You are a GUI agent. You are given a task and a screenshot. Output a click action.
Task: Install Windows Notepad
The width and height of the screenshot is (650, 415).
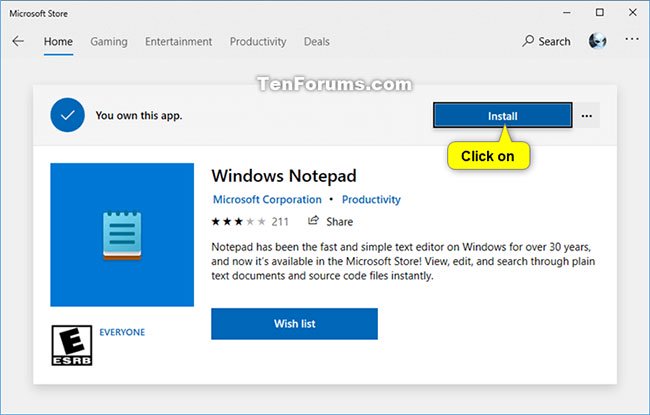click(x=502, y=115)
